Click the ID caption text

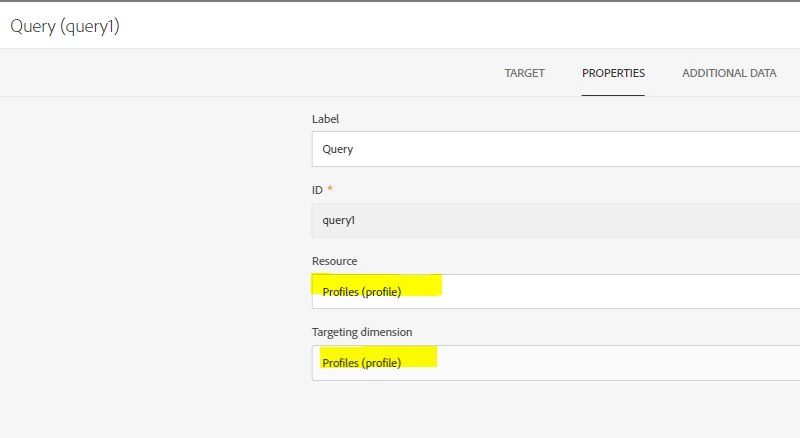(x=317, y=190)
